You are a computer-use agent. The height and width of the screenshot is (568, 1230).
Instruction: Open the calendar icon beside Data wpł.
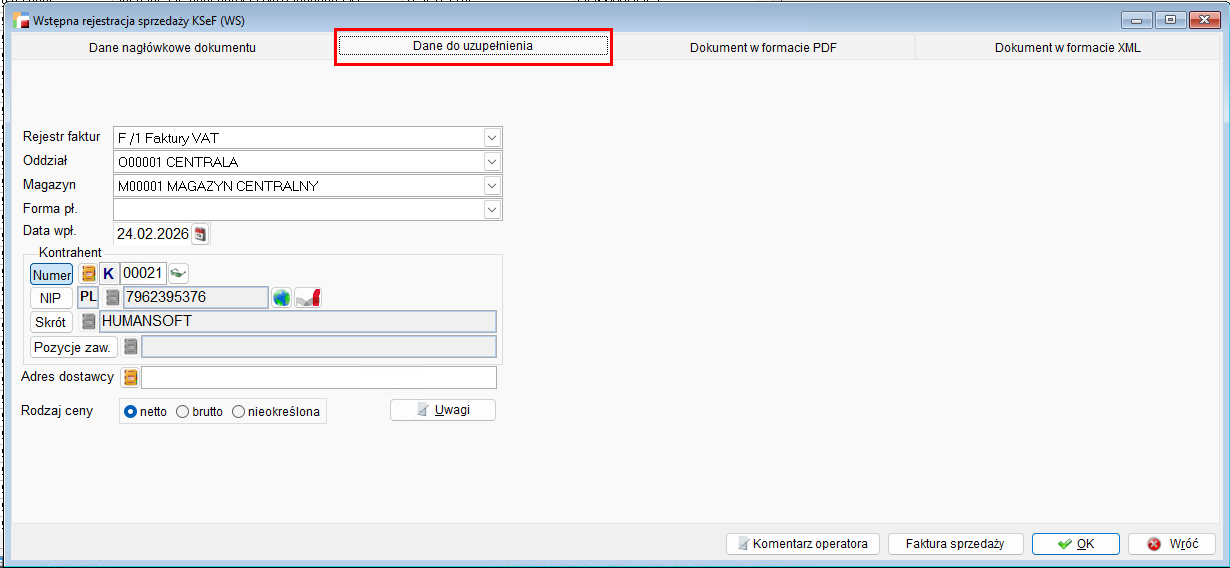pyautogui.click(x=201, y=234)
